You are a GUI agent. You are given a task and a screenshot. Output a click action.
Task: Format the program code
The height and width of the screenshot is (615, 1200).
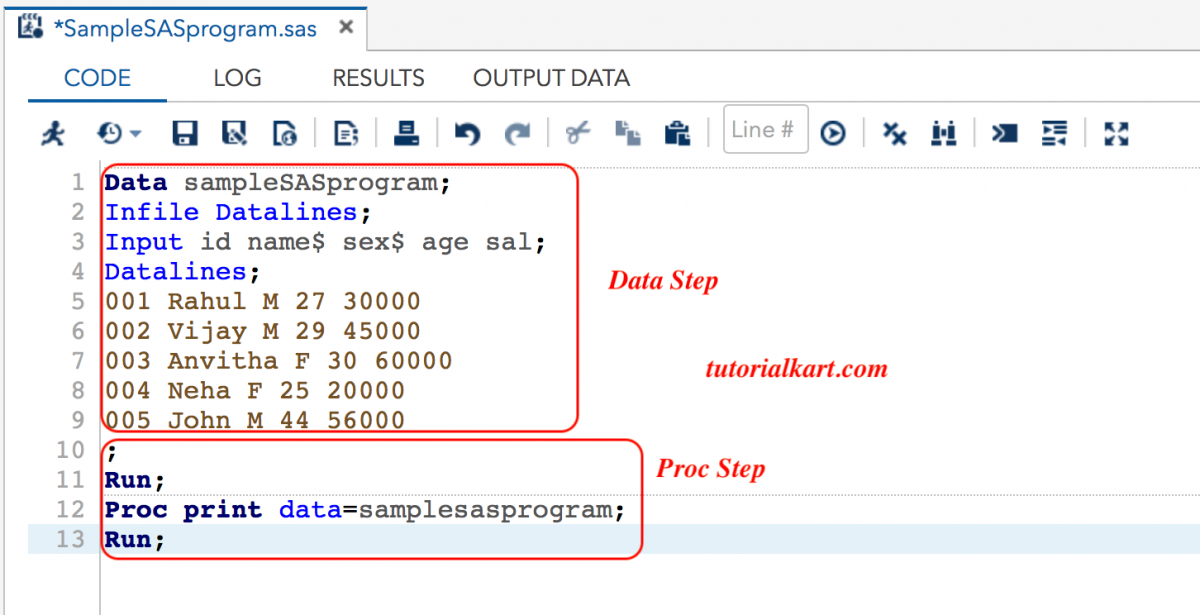(1054, 132)
